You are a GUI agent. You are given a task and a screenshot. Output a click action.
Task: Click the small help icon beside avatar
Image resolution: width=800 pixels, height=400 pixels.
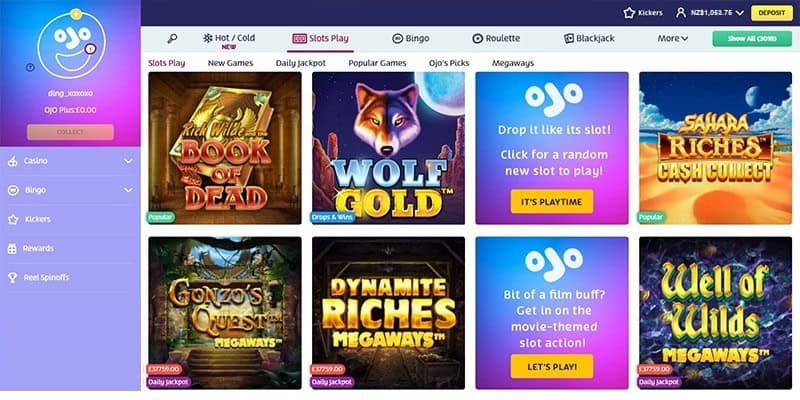tap(30, 67)
